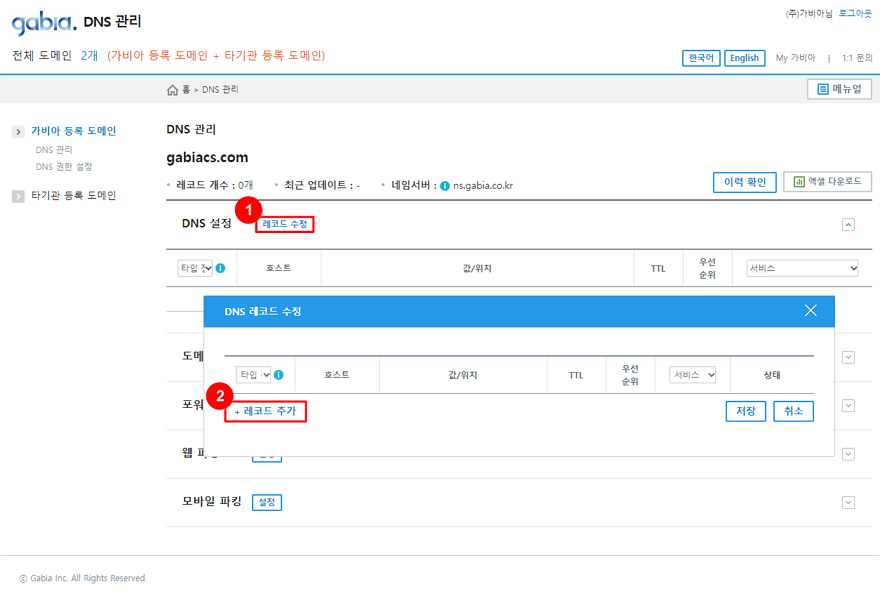Click 로그아웃 link

tap(855, 13)
